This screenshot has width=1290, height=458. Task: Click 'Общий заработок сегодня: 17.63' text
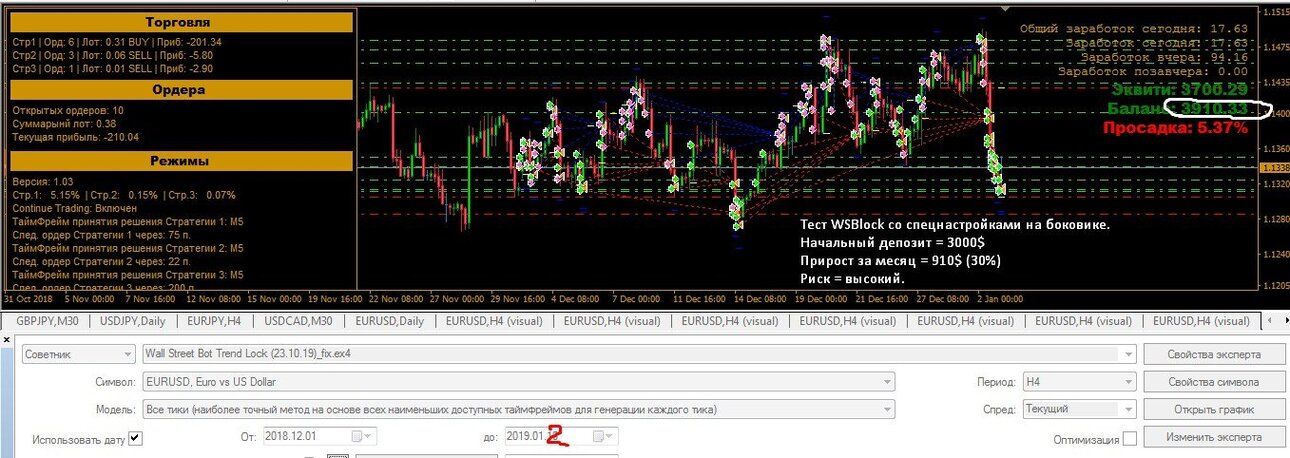tap(1133, 29)
